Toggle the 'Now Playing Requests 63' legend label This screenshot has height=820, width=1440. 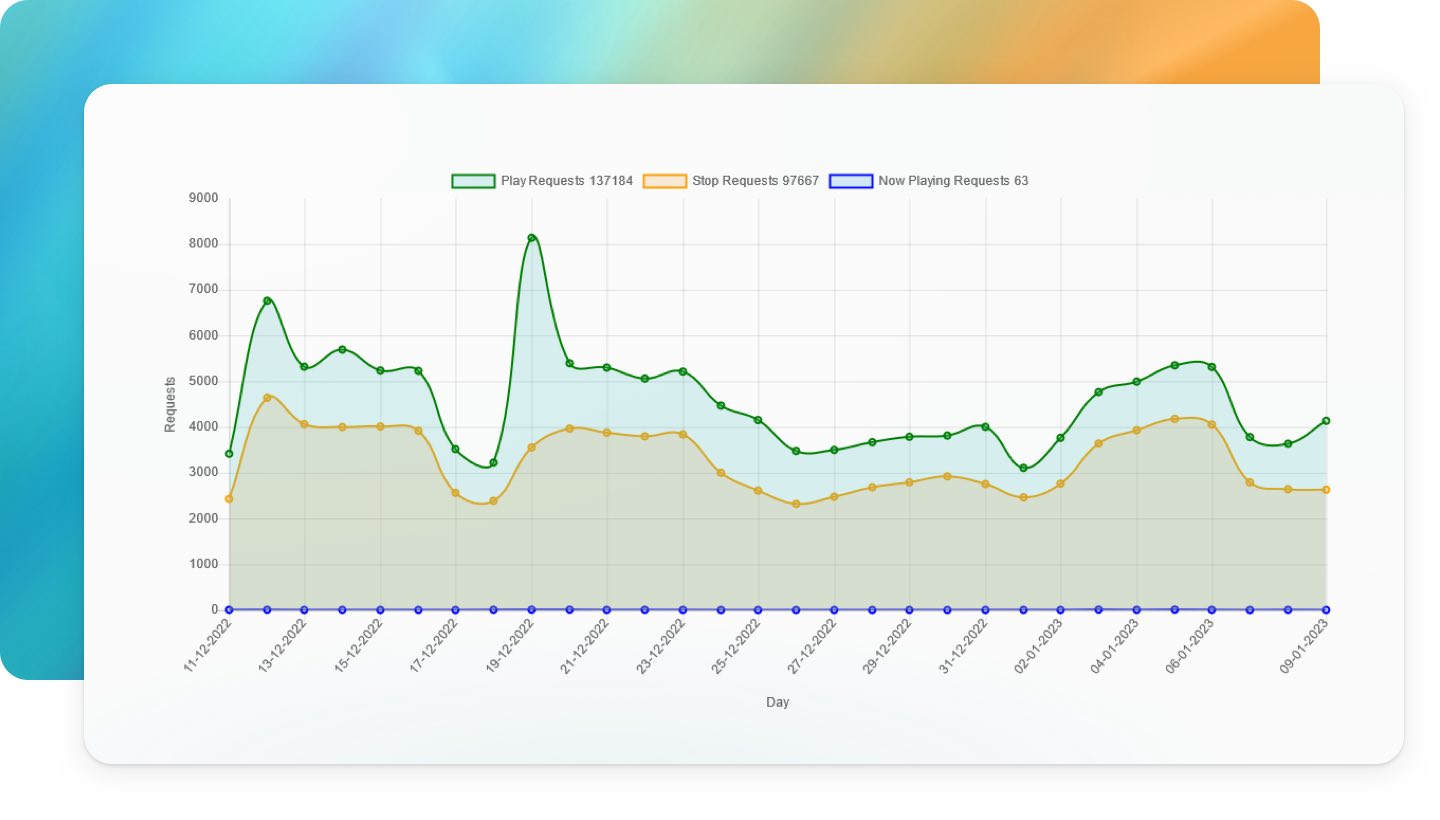click(954, 181)
